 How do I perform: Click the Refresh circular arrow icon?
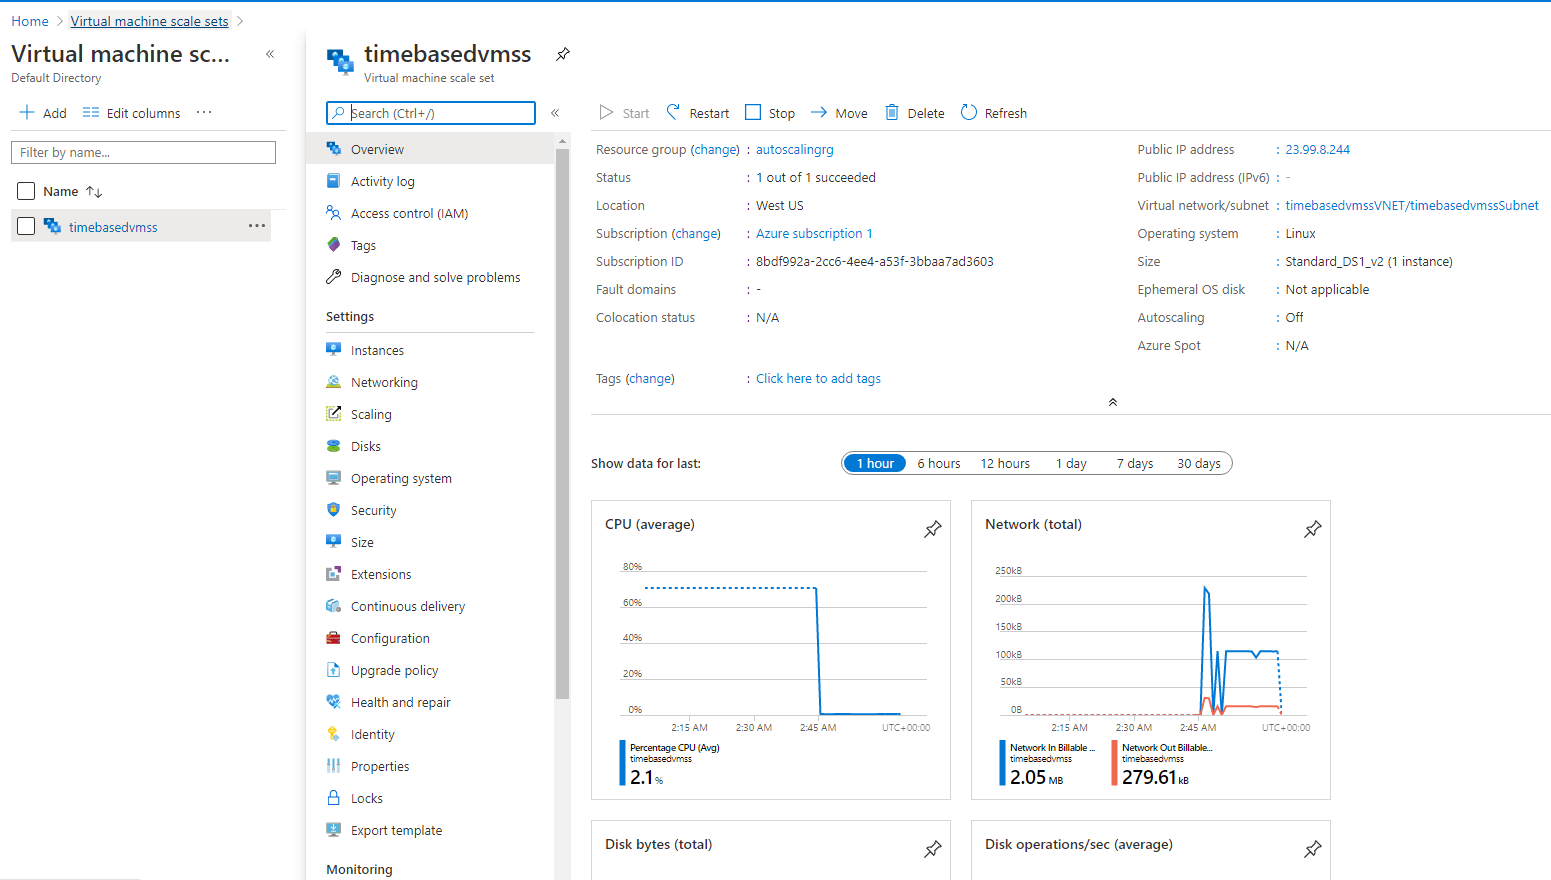(968, 112)
